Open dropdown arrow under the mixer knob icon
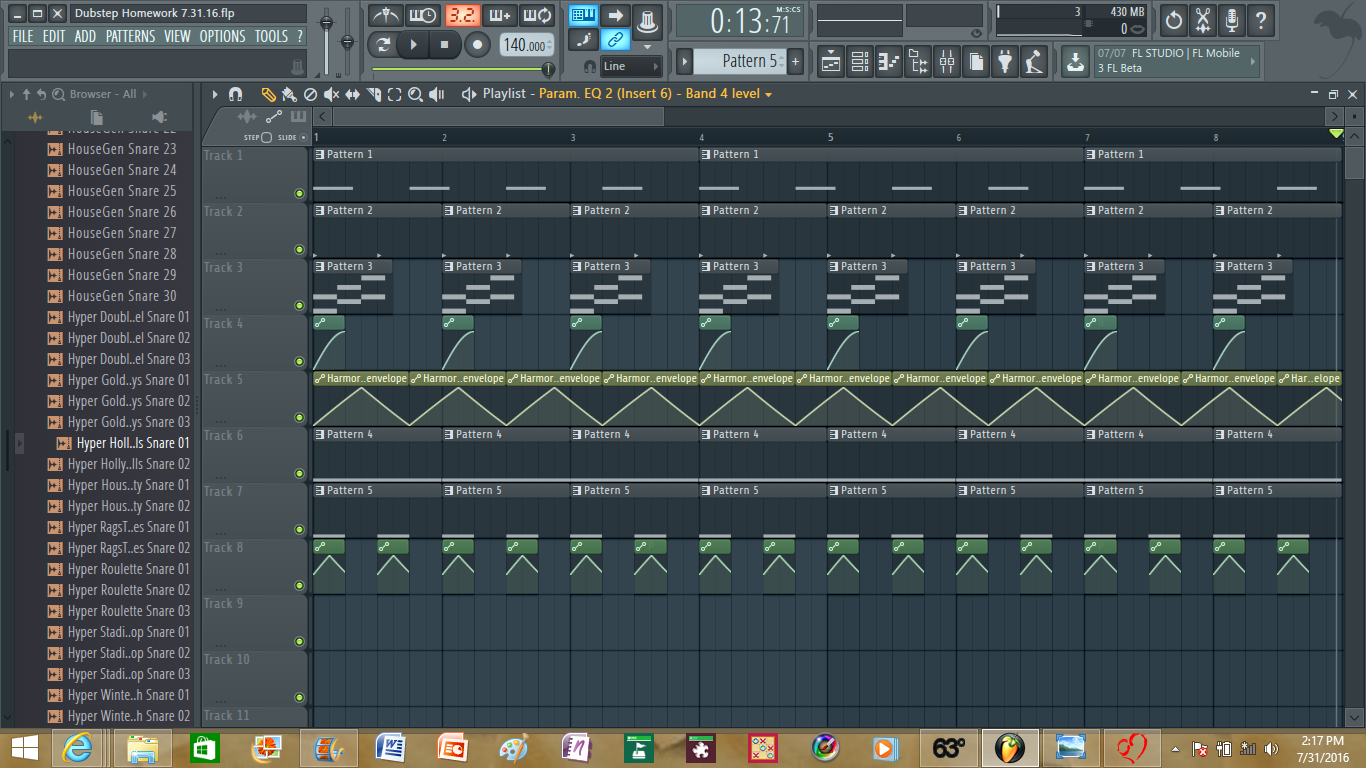Image resolution: width=1366 pixels, height=768 pixels. click(x=648, y=47)
